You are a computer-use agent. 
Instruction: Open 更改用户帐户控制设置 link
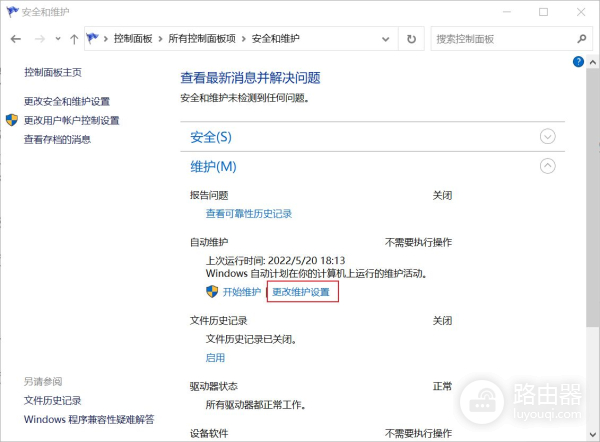tap(72, 121)
